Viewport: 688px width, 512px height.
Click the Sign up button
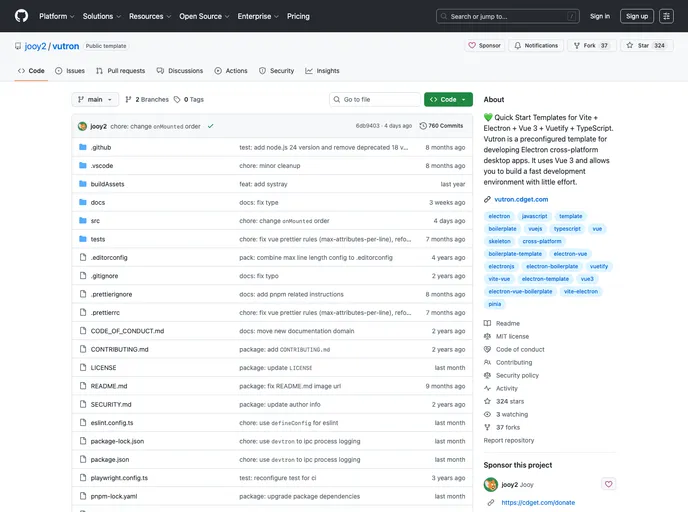[x=636, y=16]
